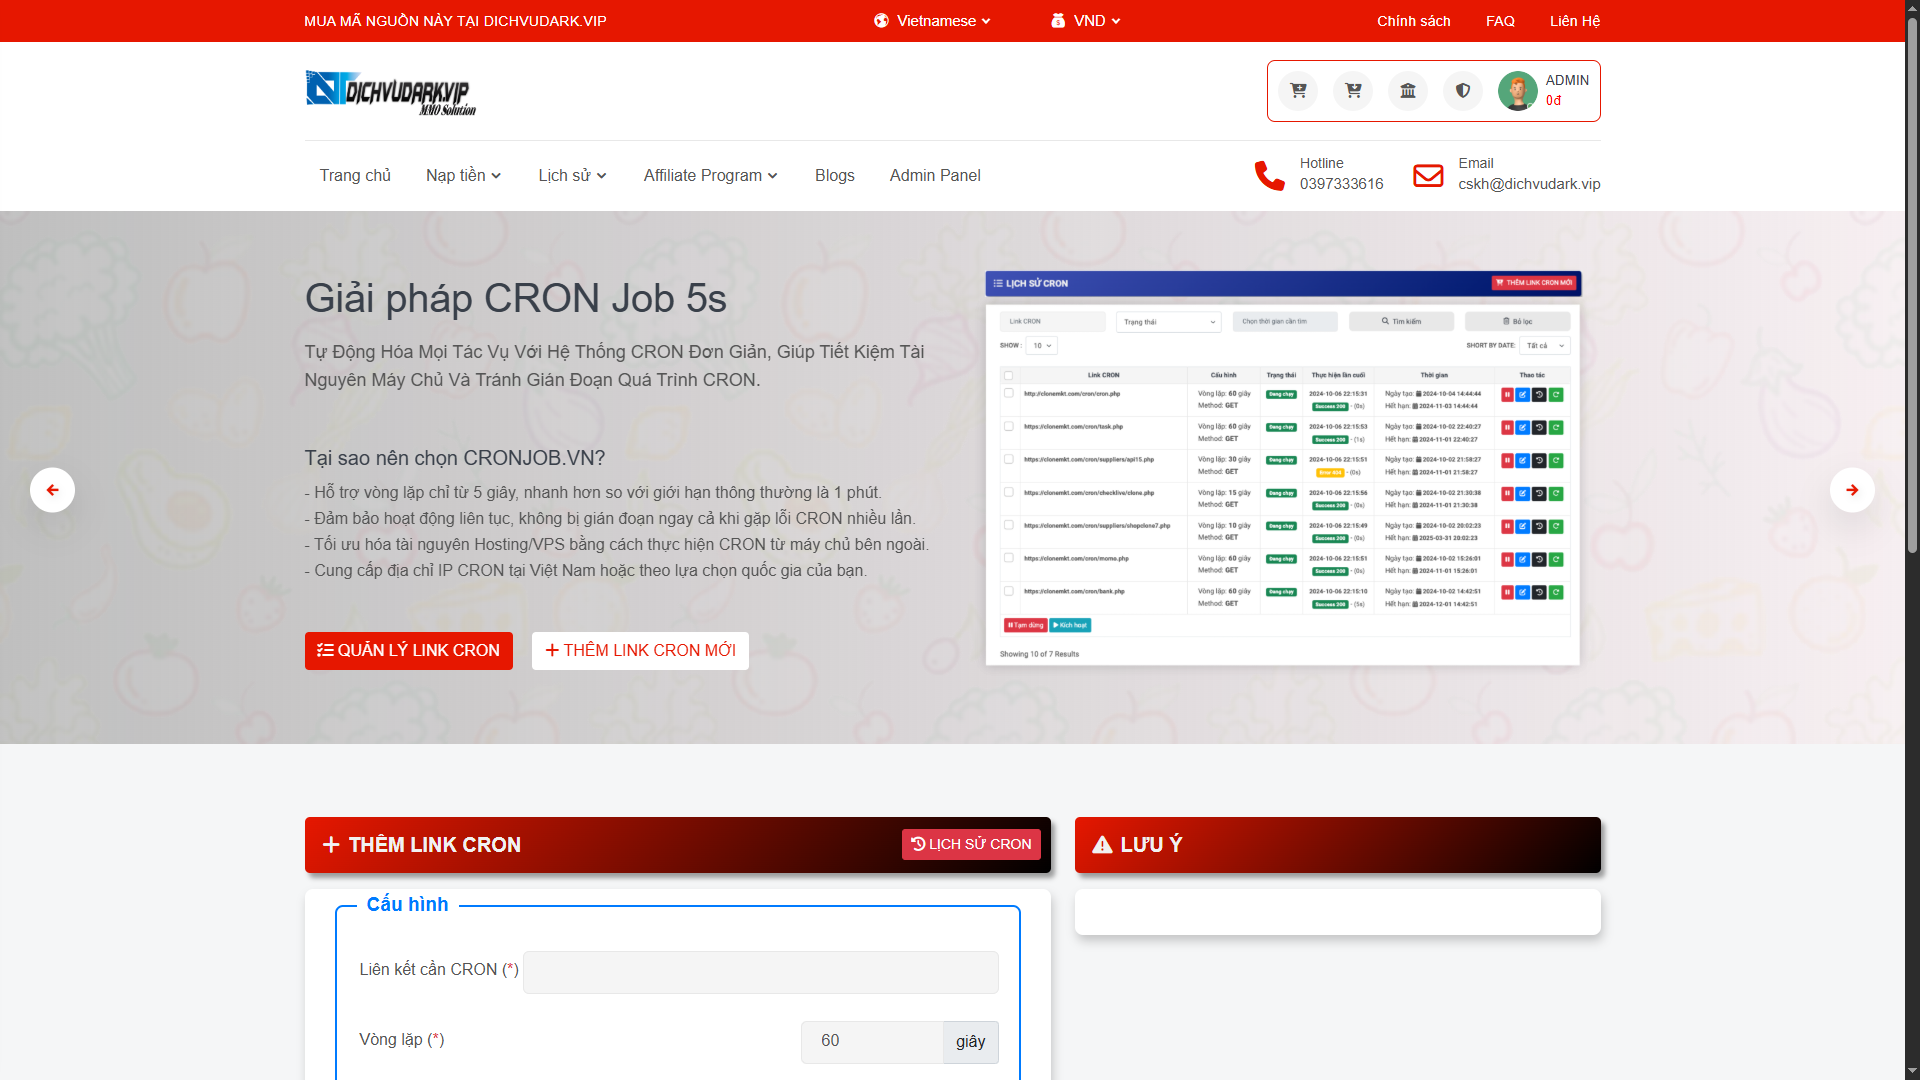The image size is (1920, 1080).
Task: Click the Hotline phone icon
Action: [1269, 176]
